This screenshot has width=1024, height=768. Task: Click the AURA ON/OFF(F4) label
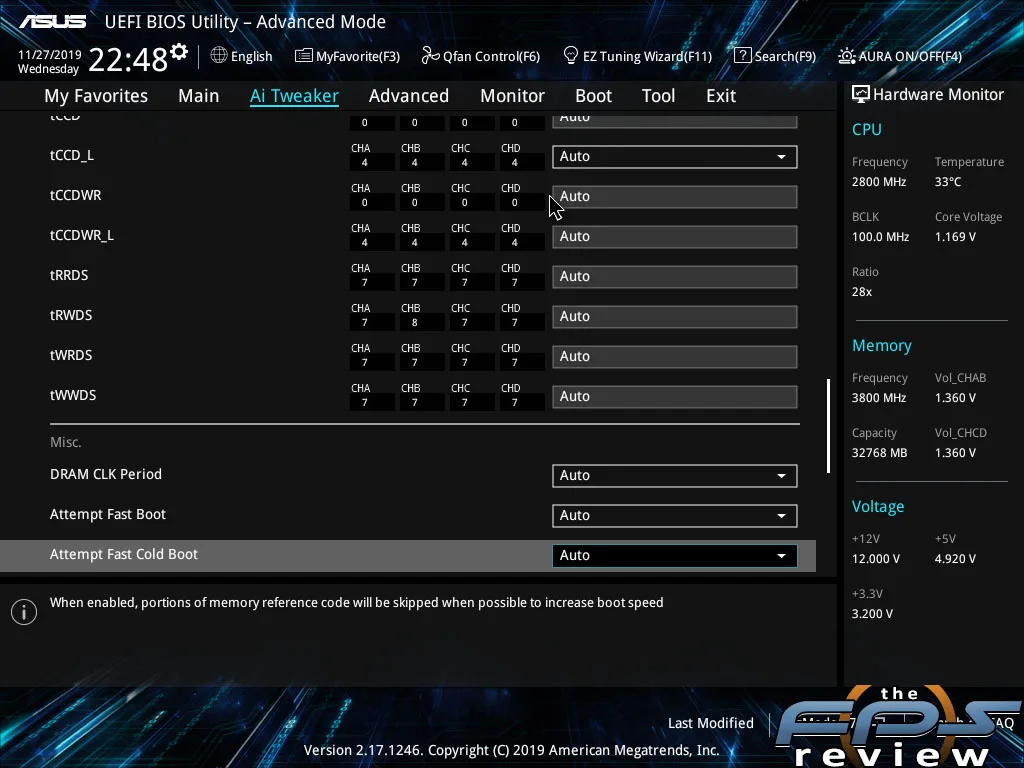point(910,56)
